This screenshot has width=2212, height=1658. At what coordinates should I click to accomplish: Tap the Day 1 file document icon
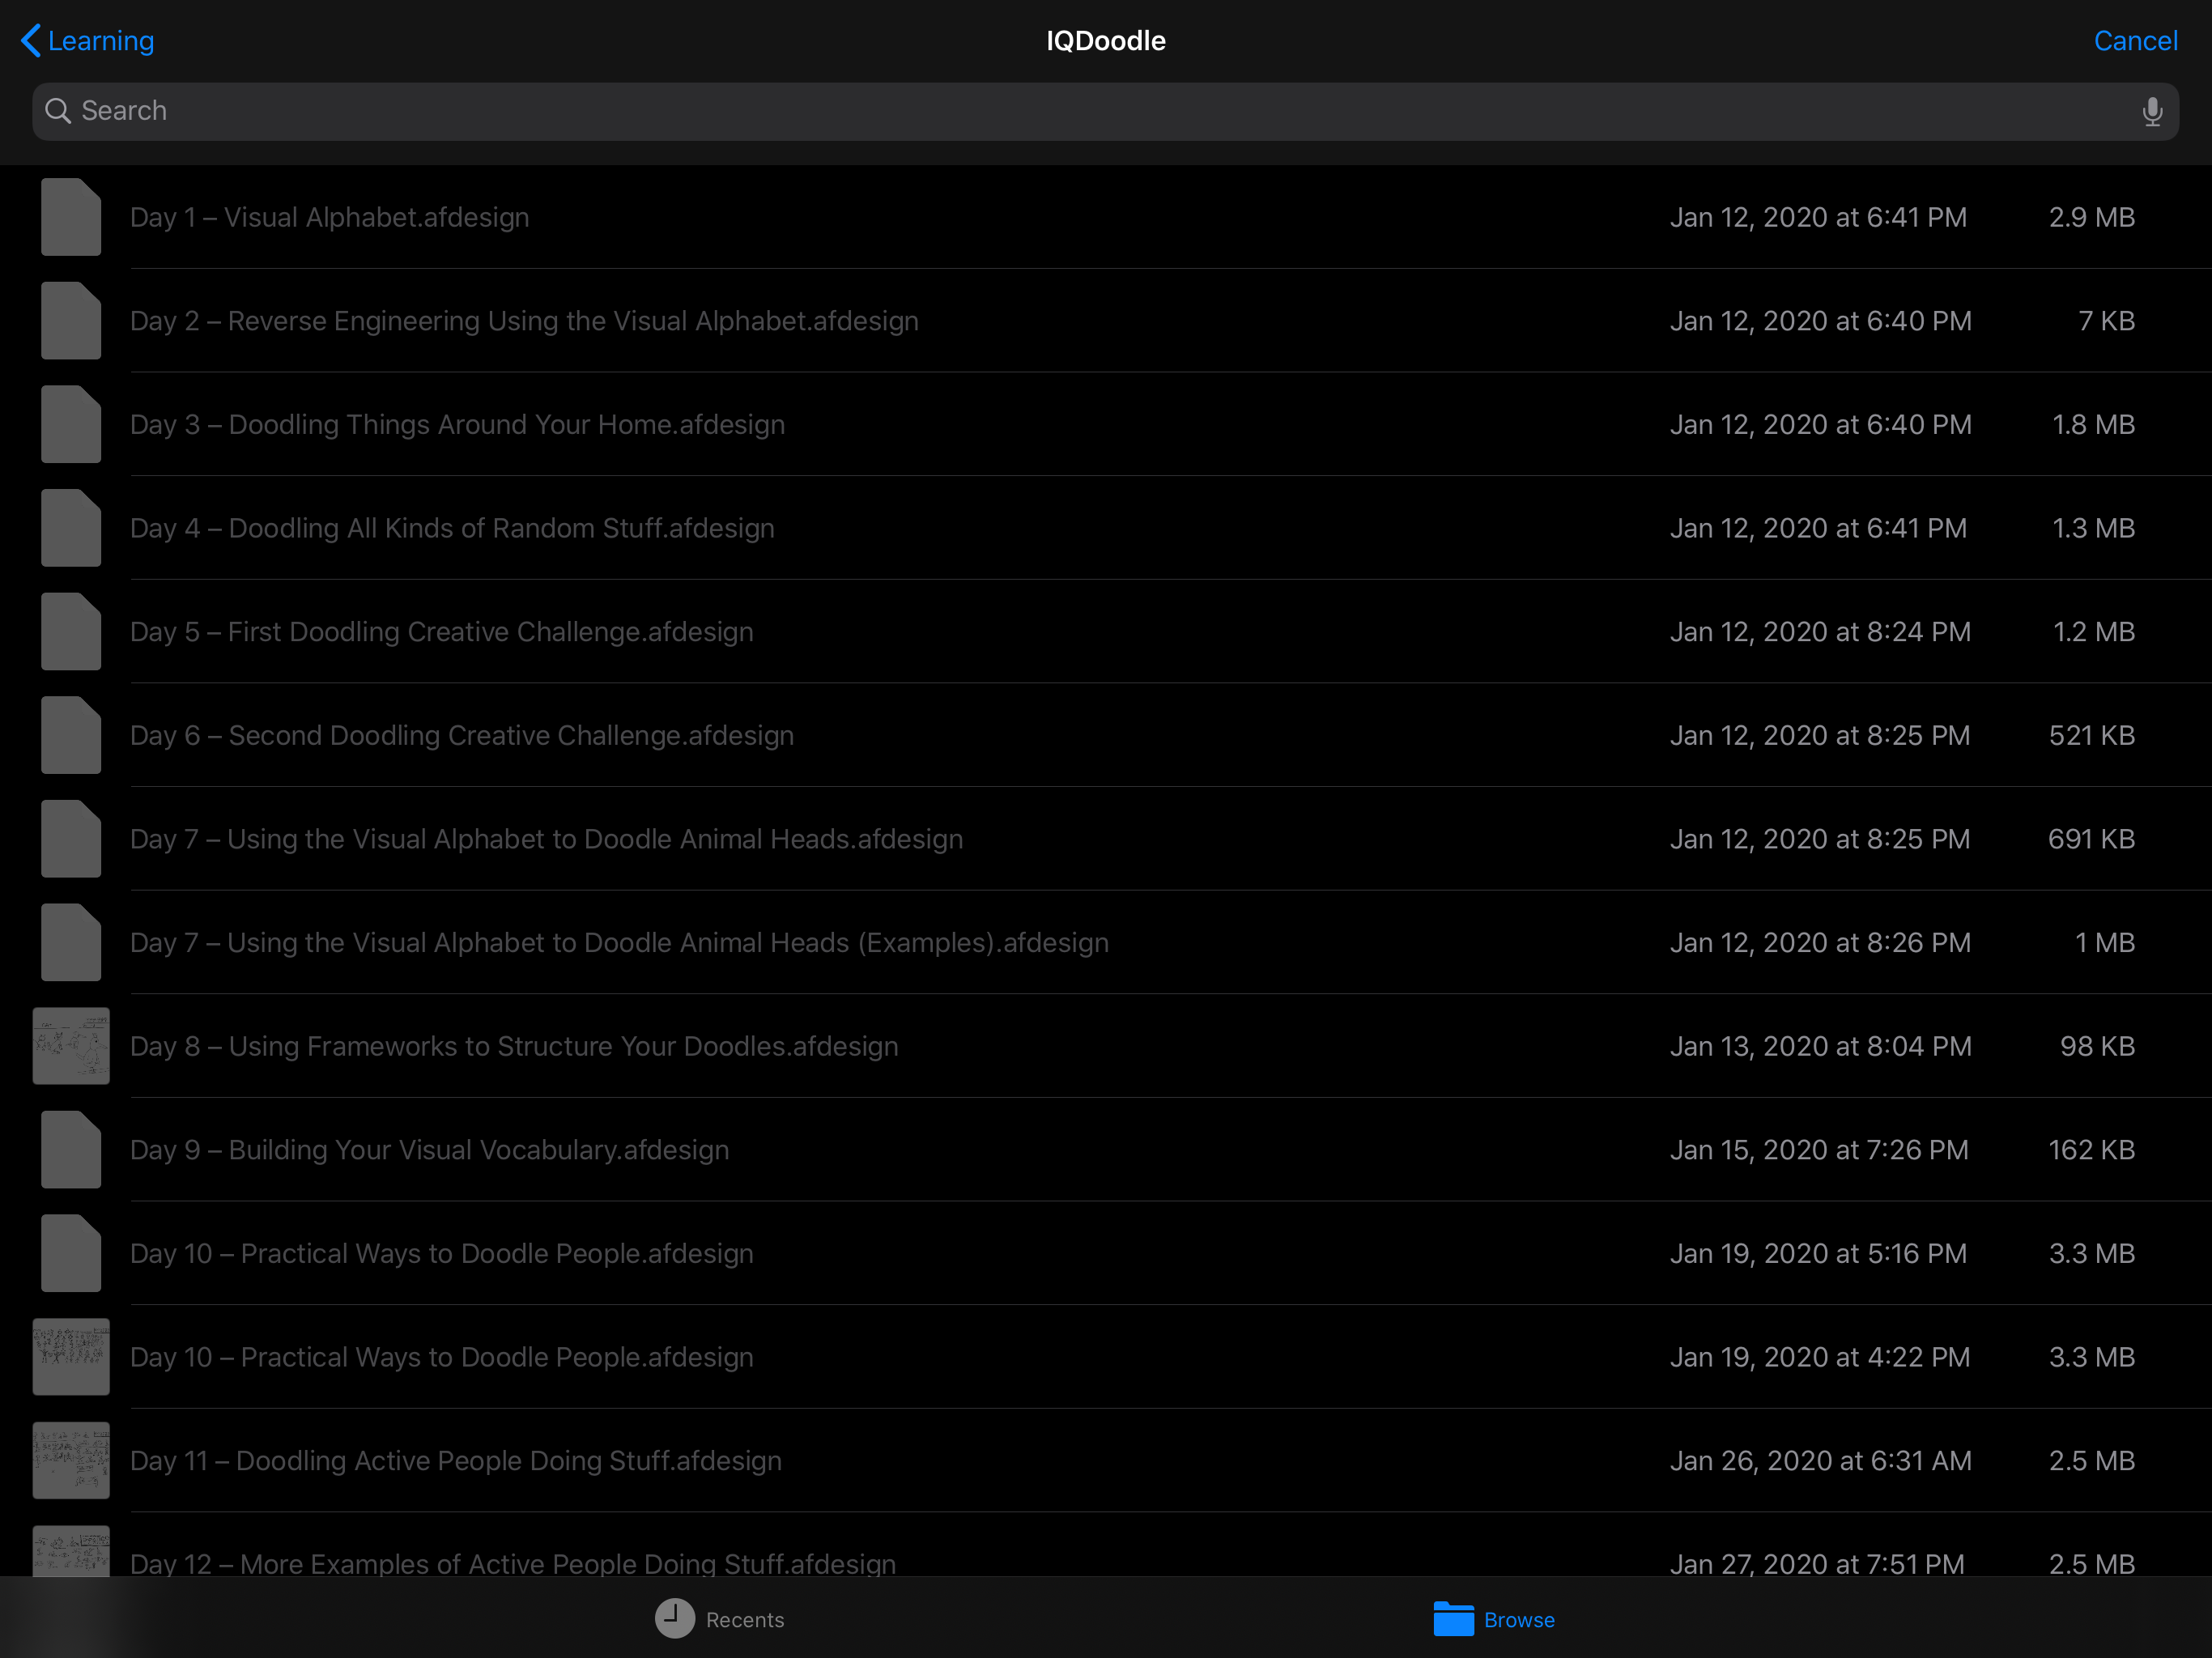[71, 217]
